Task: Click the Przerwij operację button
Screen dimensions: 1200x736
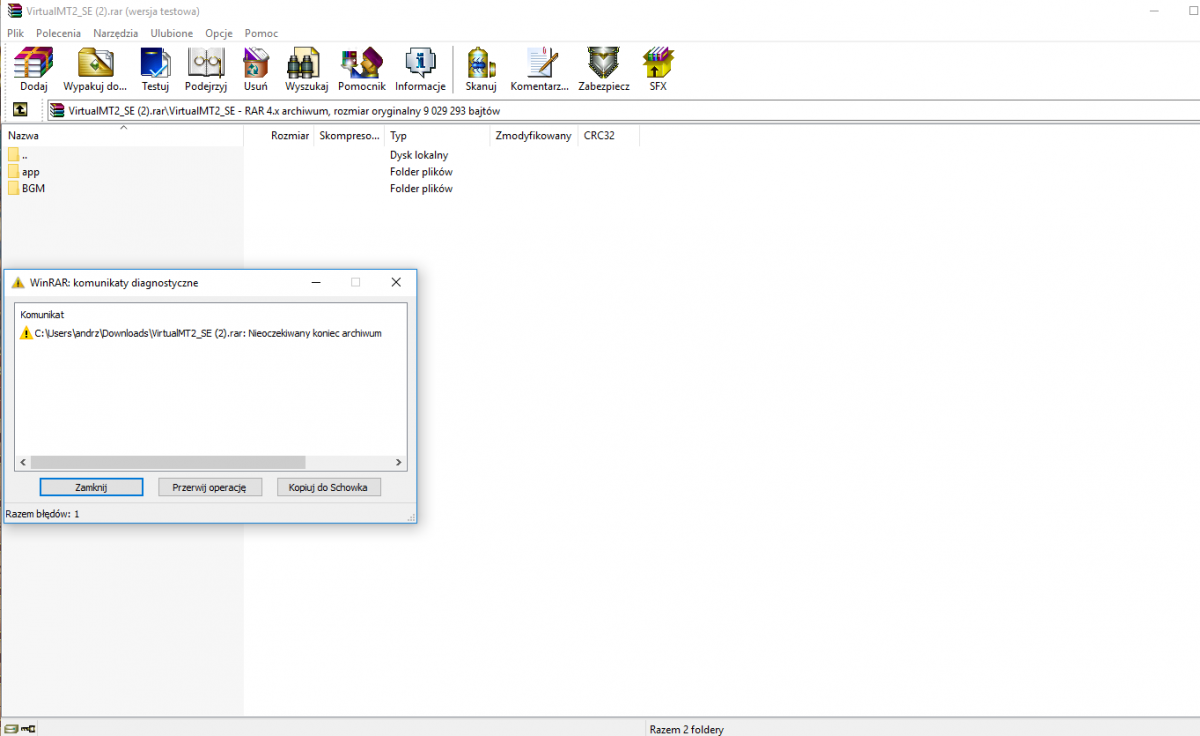Action: point(210,487)
